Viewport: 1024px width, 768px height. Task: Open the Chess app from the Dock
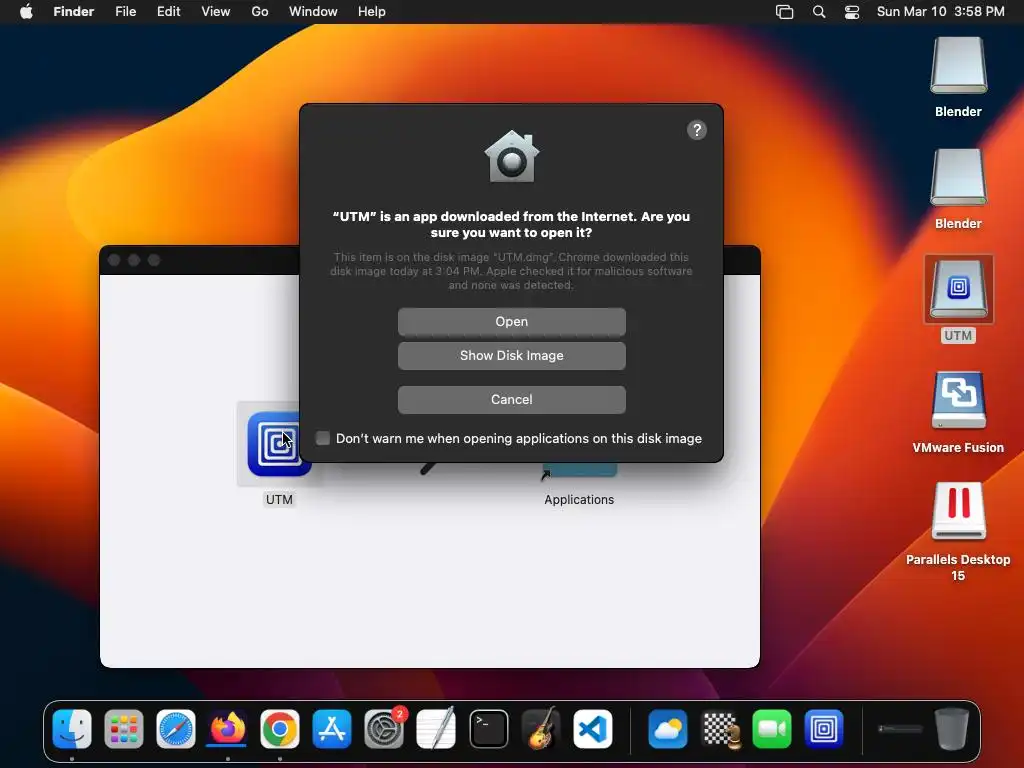(720, 729)
